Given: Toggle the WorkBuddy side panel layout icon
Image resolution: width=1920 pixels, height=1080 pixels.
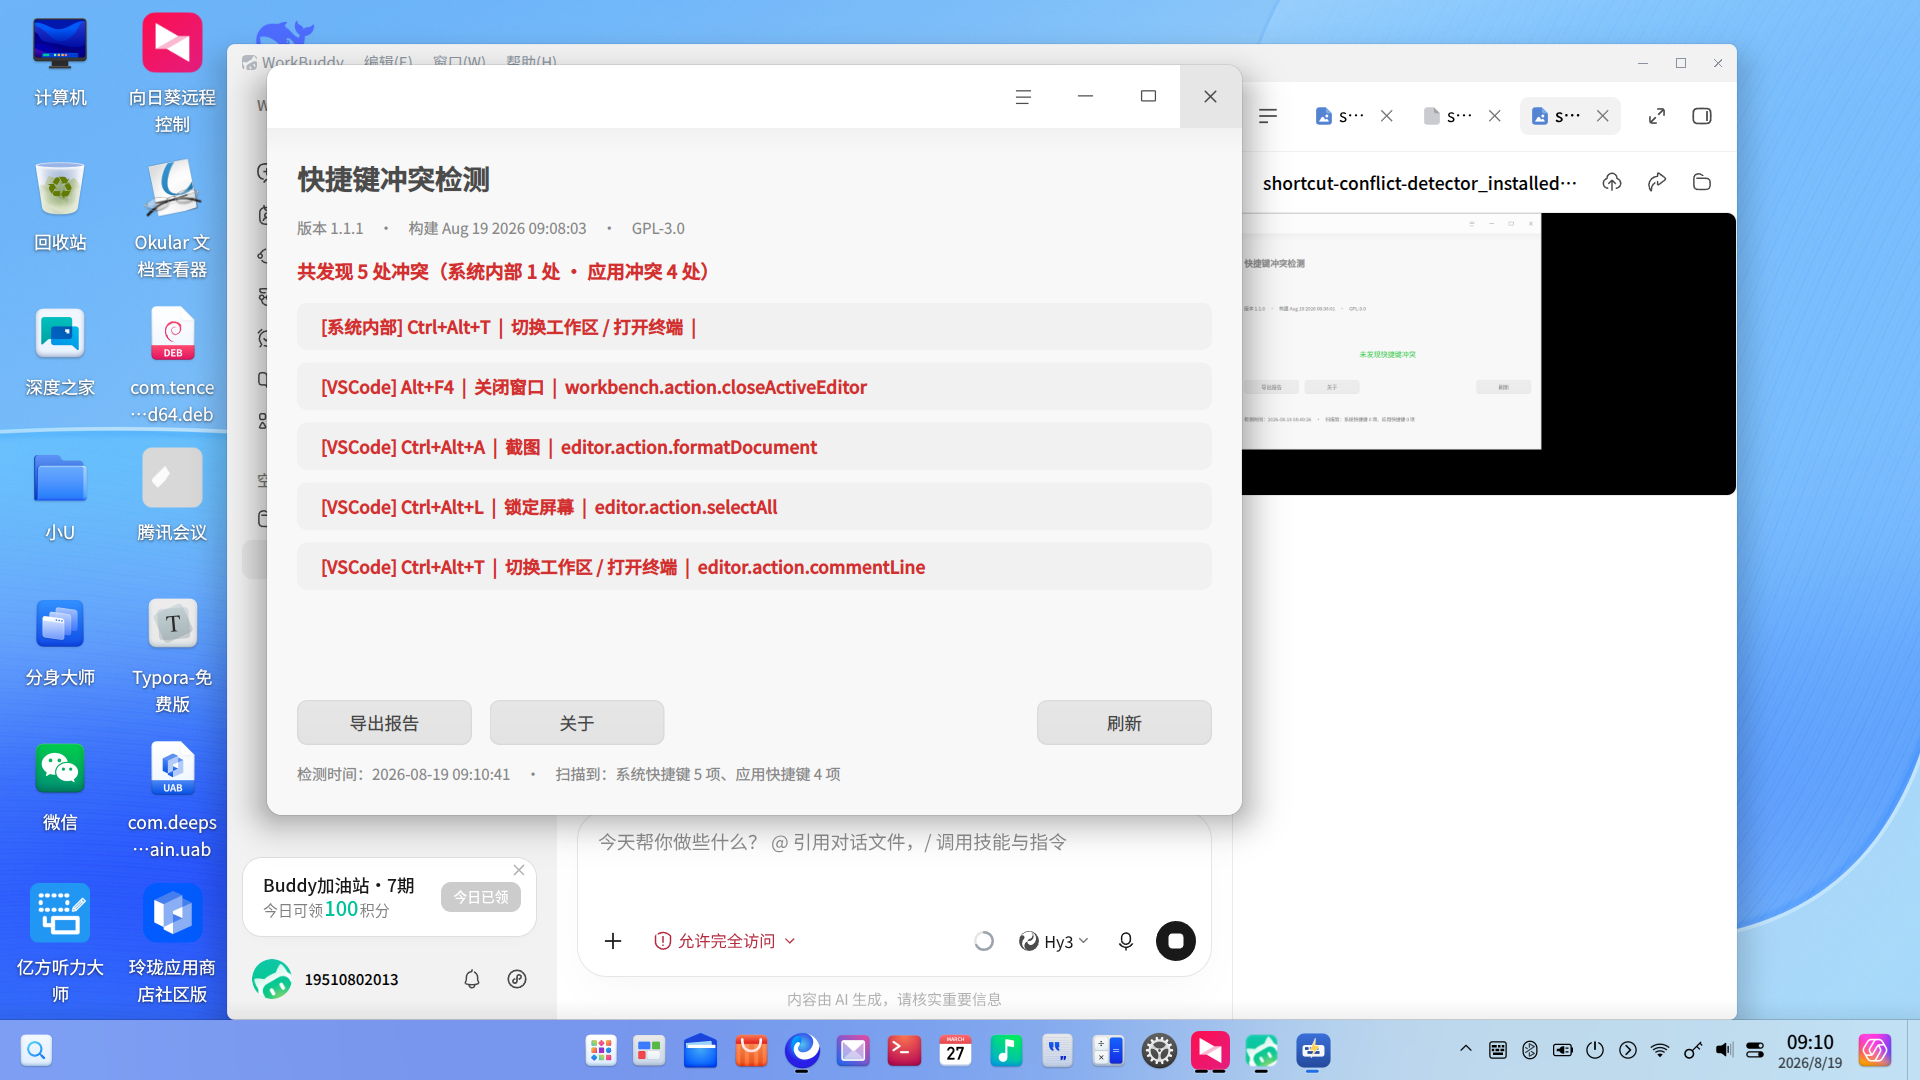Looking at the screenshot, I should [1702, 116].
